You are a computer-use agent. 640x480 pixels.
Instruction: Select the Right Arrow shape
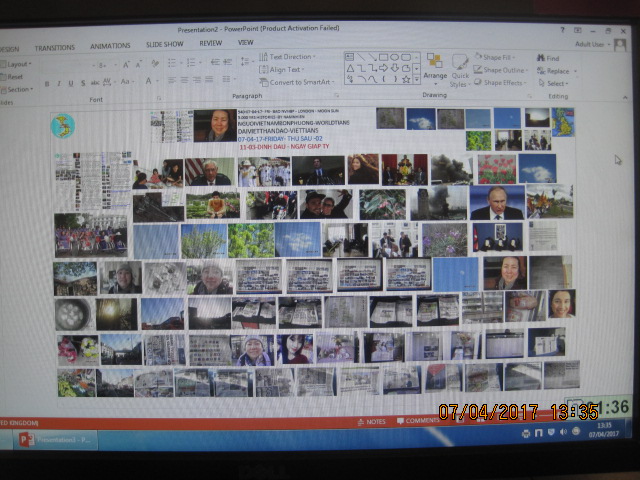(x=383, y=68)
